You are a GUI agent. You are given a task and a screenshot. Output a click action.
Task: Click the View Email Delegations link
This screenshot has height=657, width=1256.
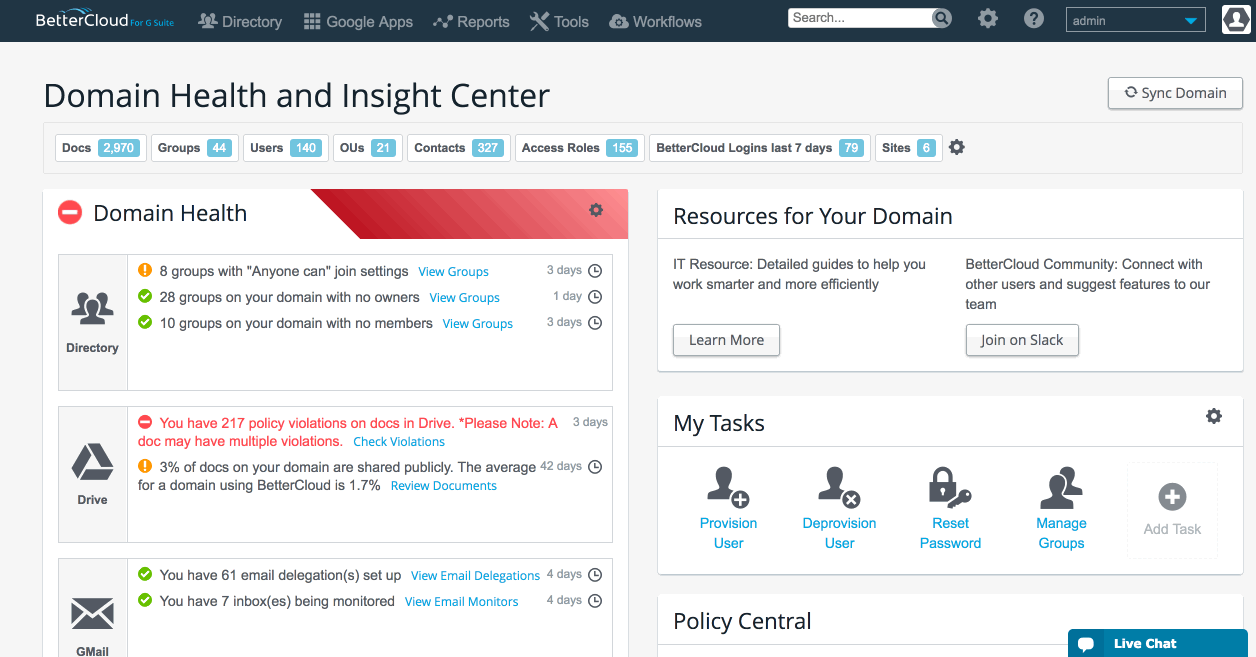[475, 576]
